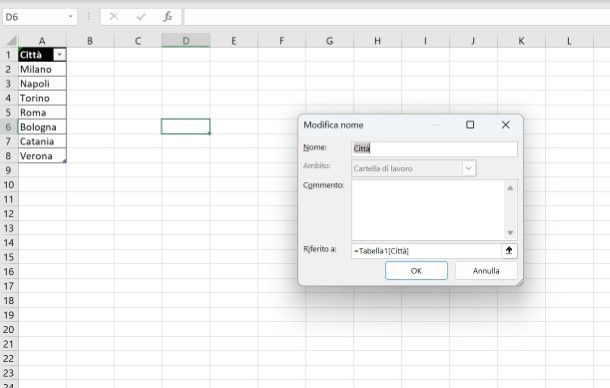
Task: Click the cell containing Catania
Action: 42,141
